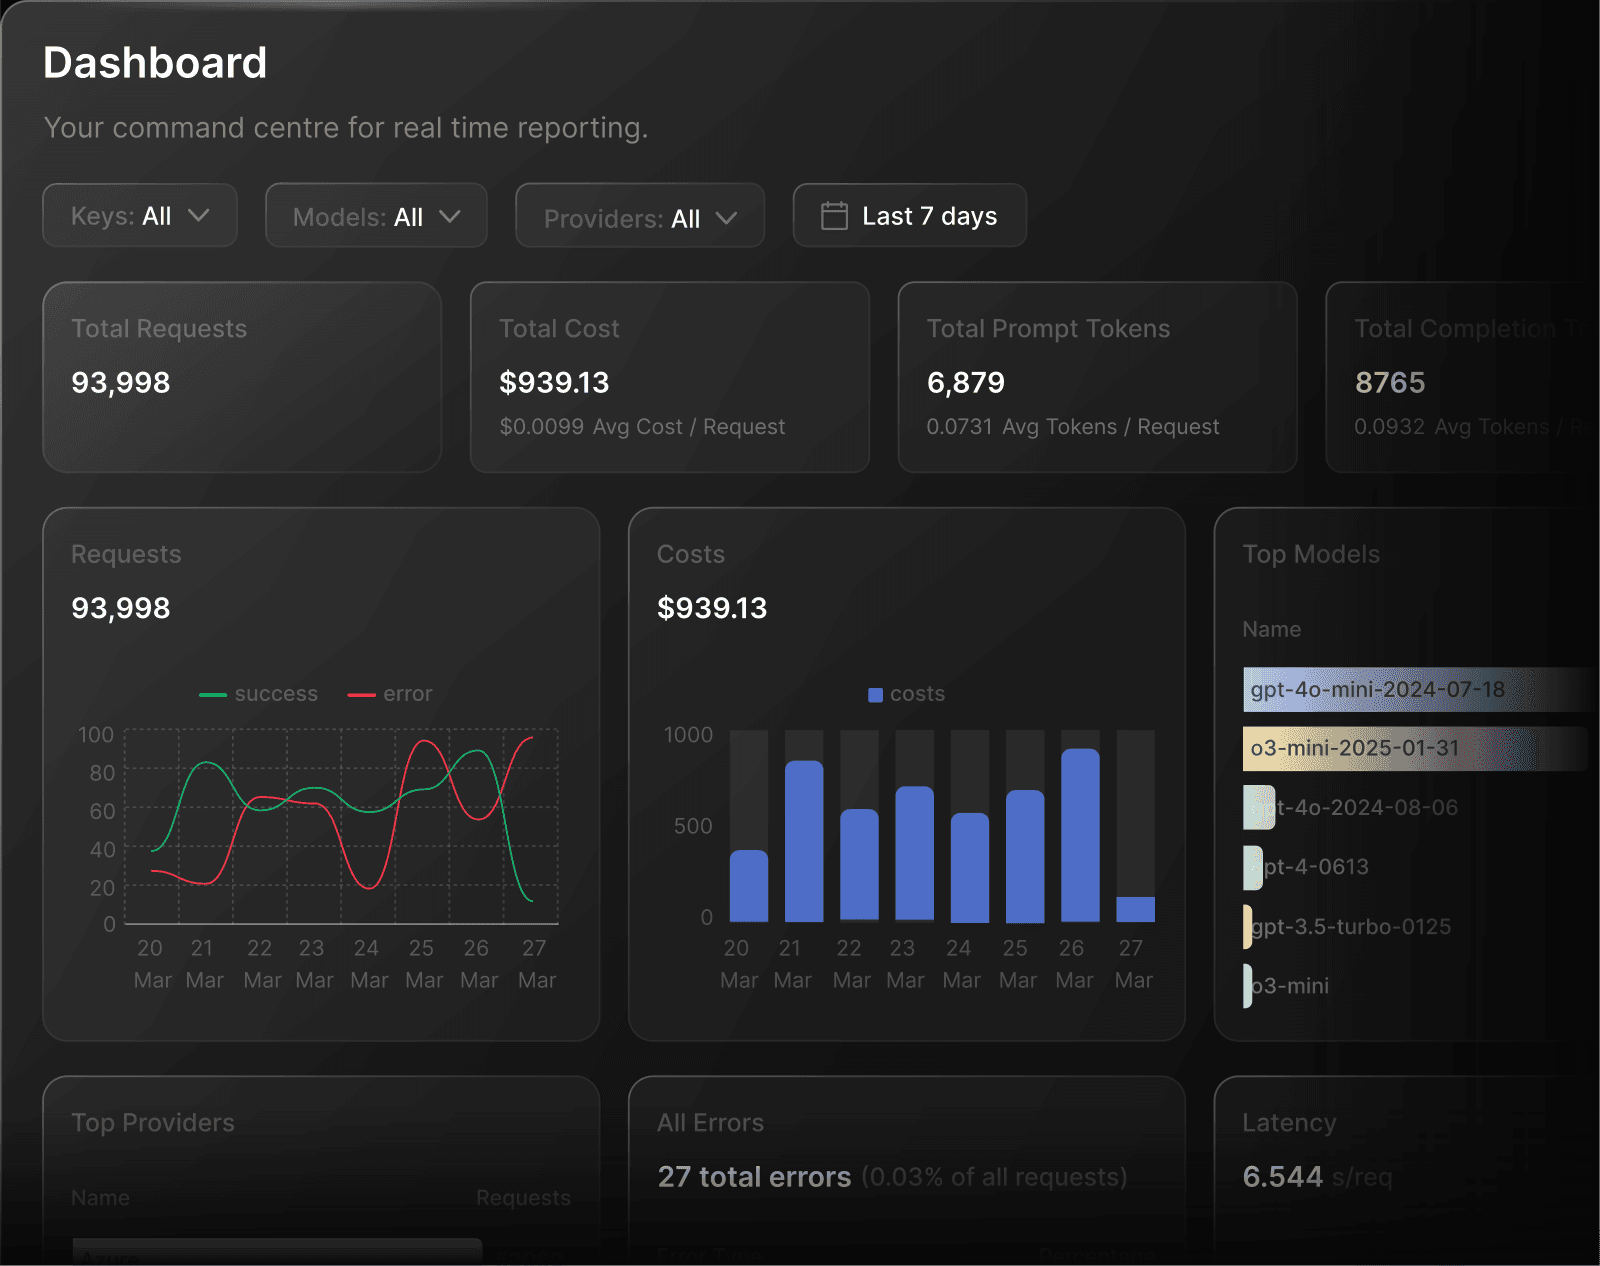Image resolution: width=1600 pixels, height=1266 pixels.
Task: Click the Total Completion Tokens value 8765
Action: click(x=1390, y=382)
